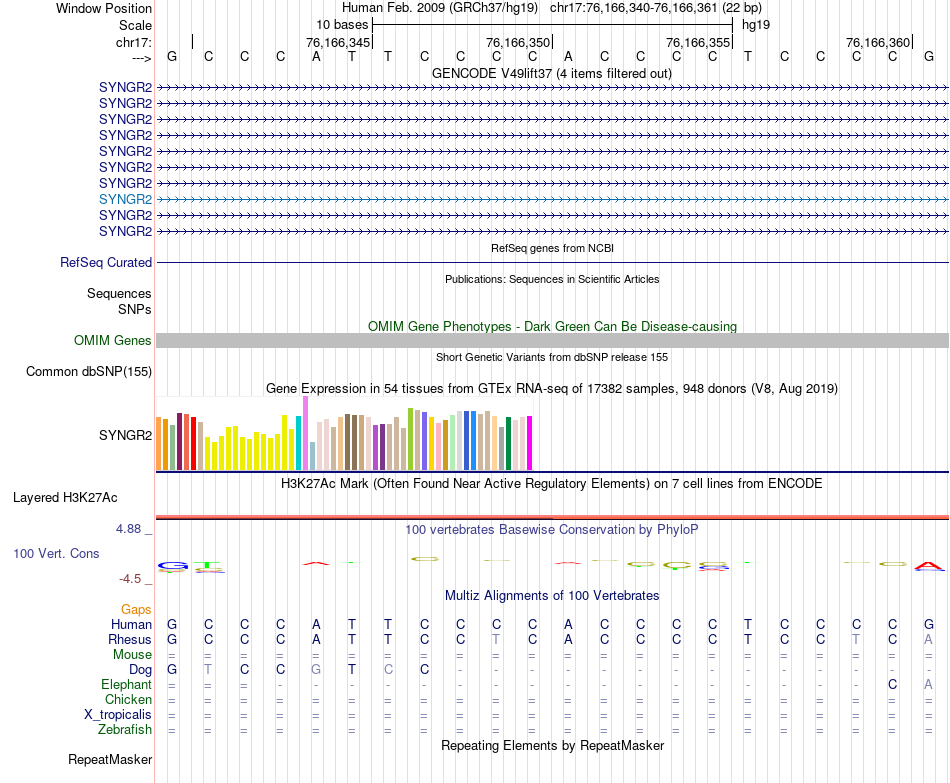Click the Human species label
The image size is (950, 783).
[x=131, y=624]
